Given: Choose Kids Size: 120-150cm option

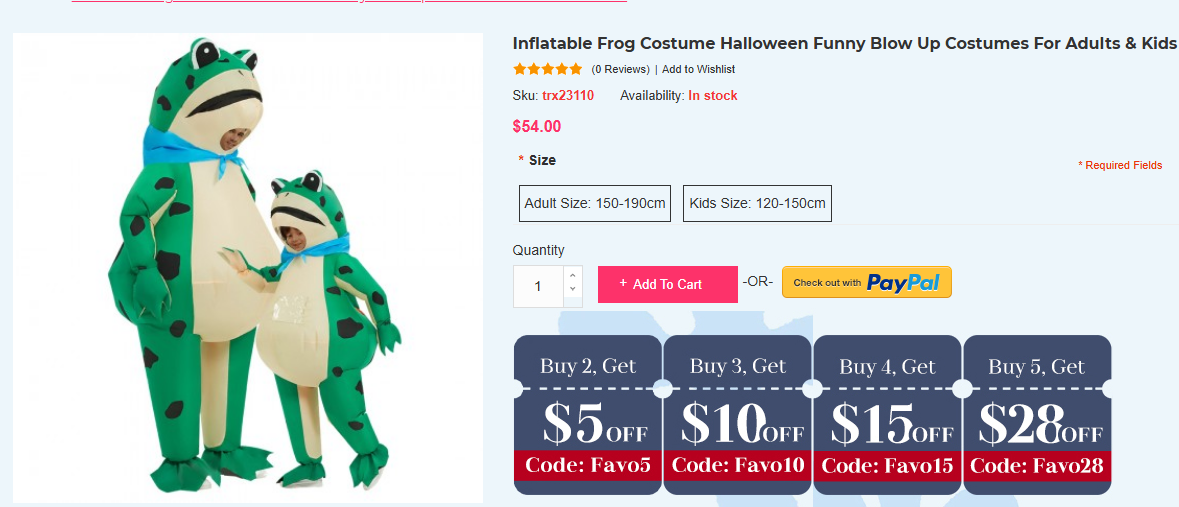Looking at the screenshot, I should [757, 203].
